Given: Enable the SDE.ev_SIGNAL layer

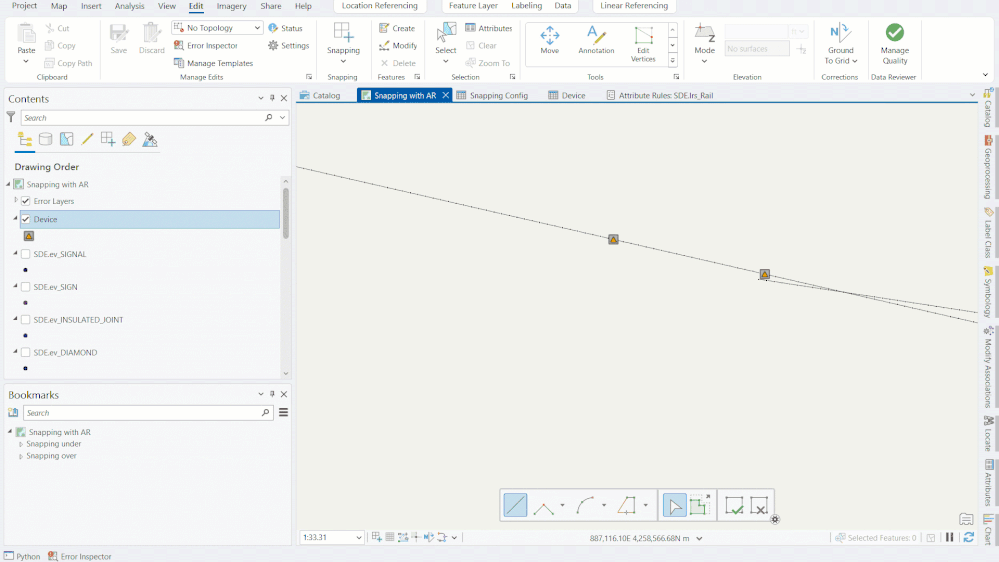Looking at the screenshot, I should pos(25,254).
